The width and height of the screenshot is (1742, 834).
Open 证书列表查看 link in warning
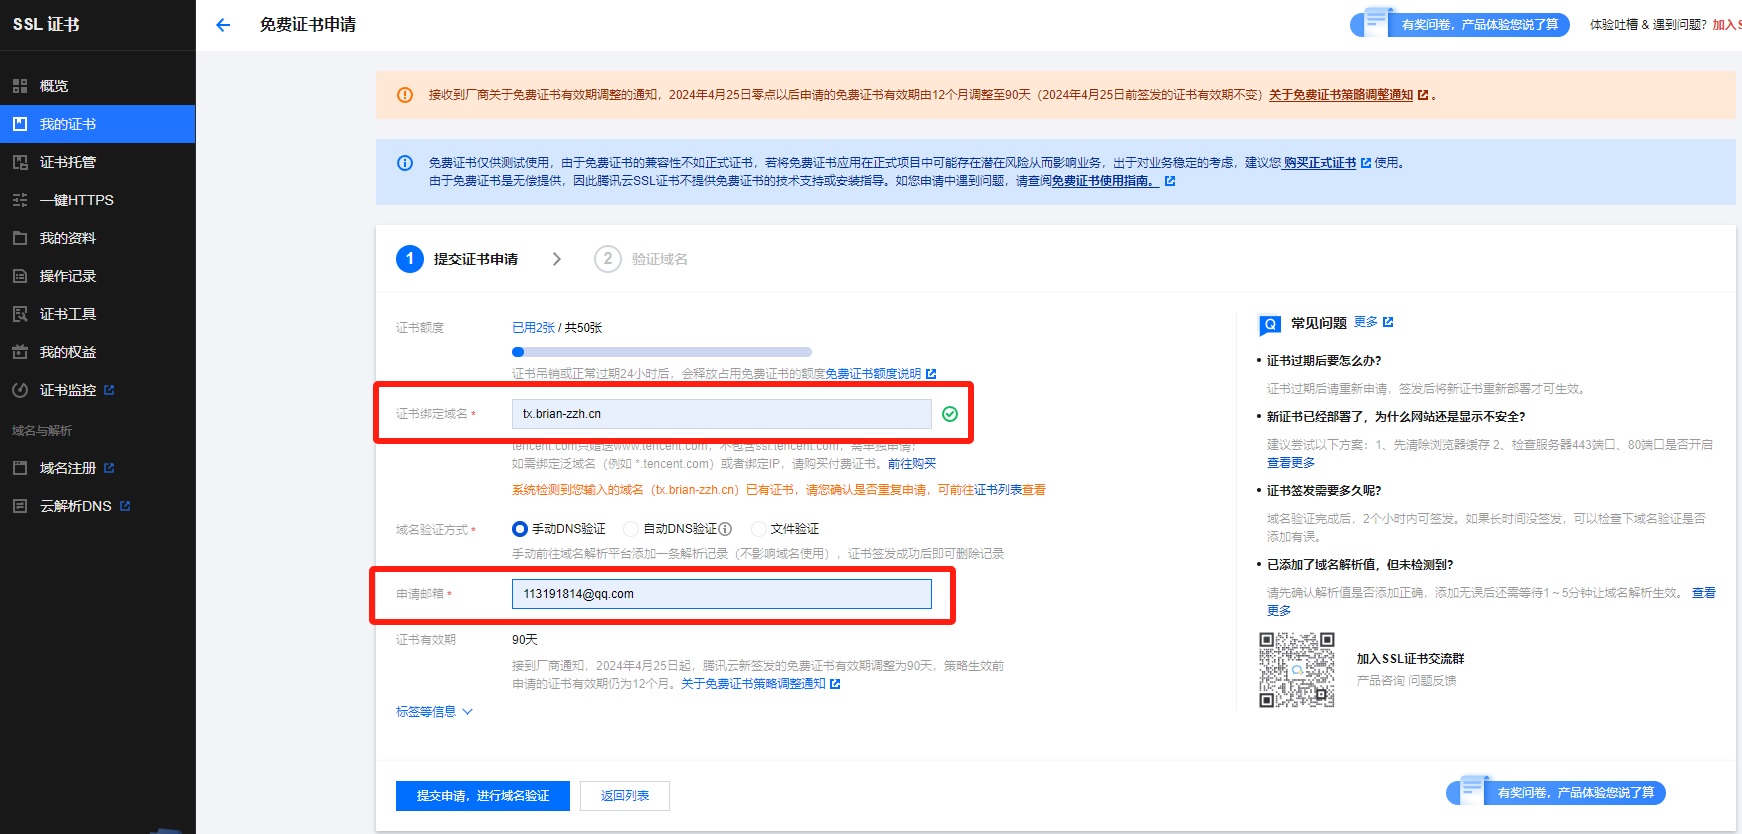pos(1010,490)
